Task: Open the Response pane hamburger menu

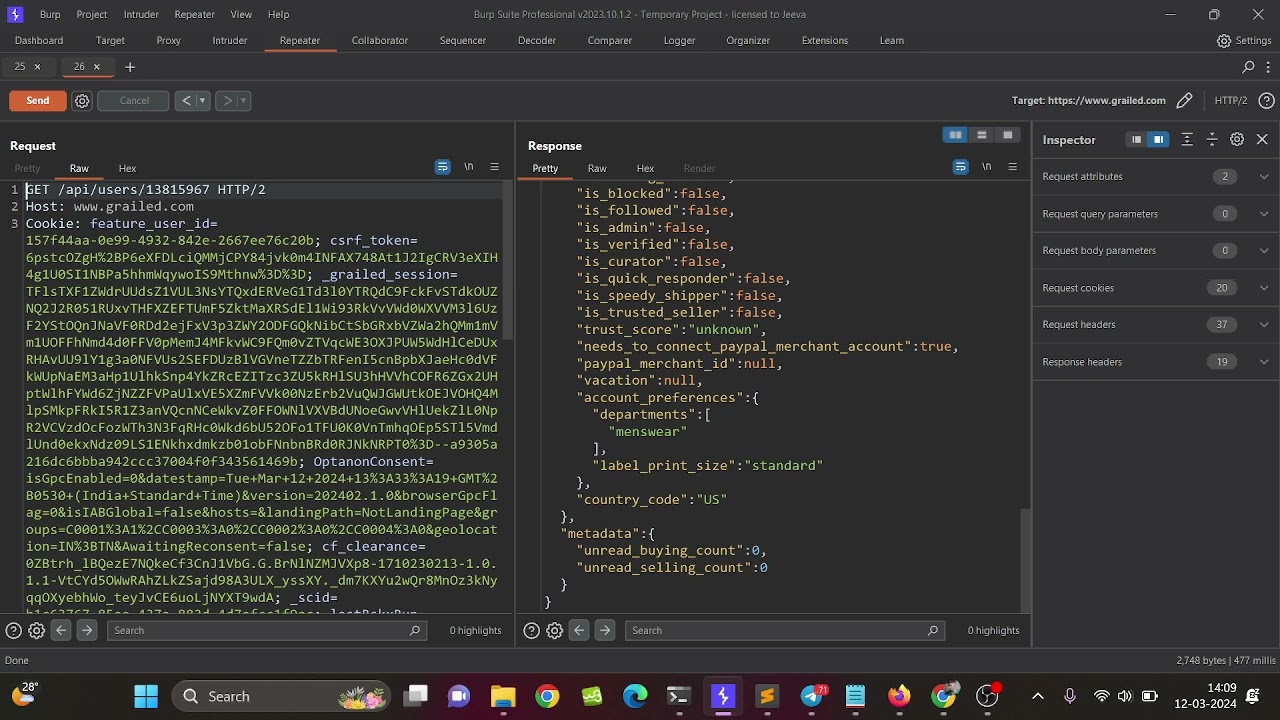Action: (x=1012, y=167)
